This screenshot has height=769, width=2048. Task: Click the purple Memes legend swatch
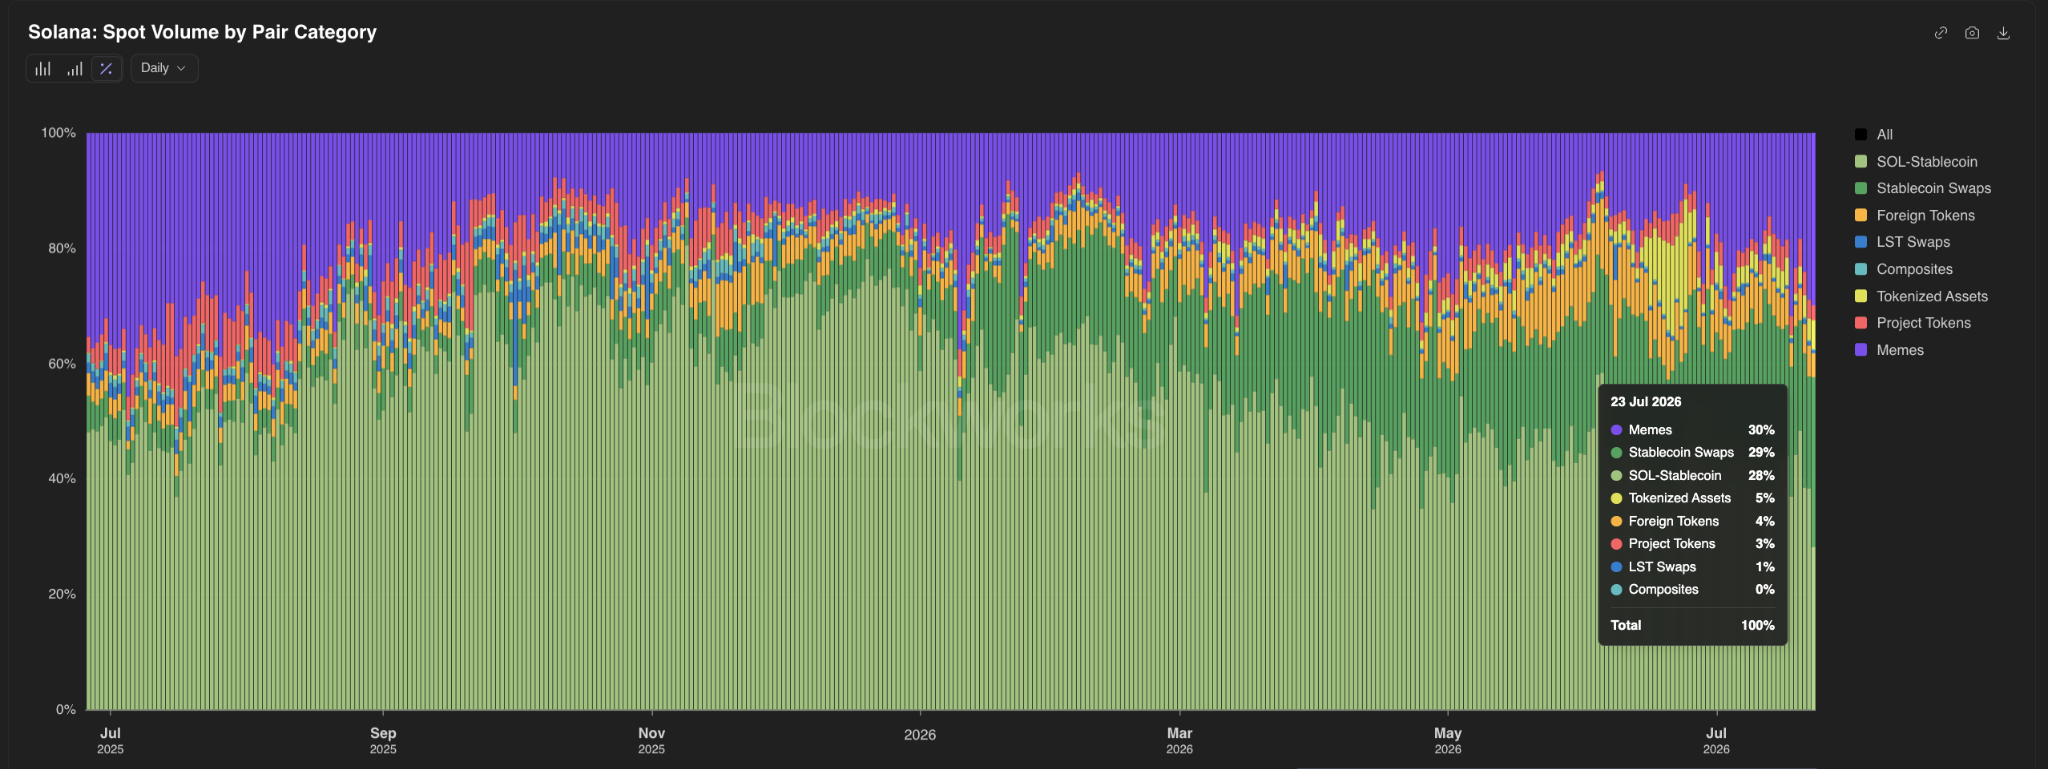pyautogui.click(x=1861, y=350)
